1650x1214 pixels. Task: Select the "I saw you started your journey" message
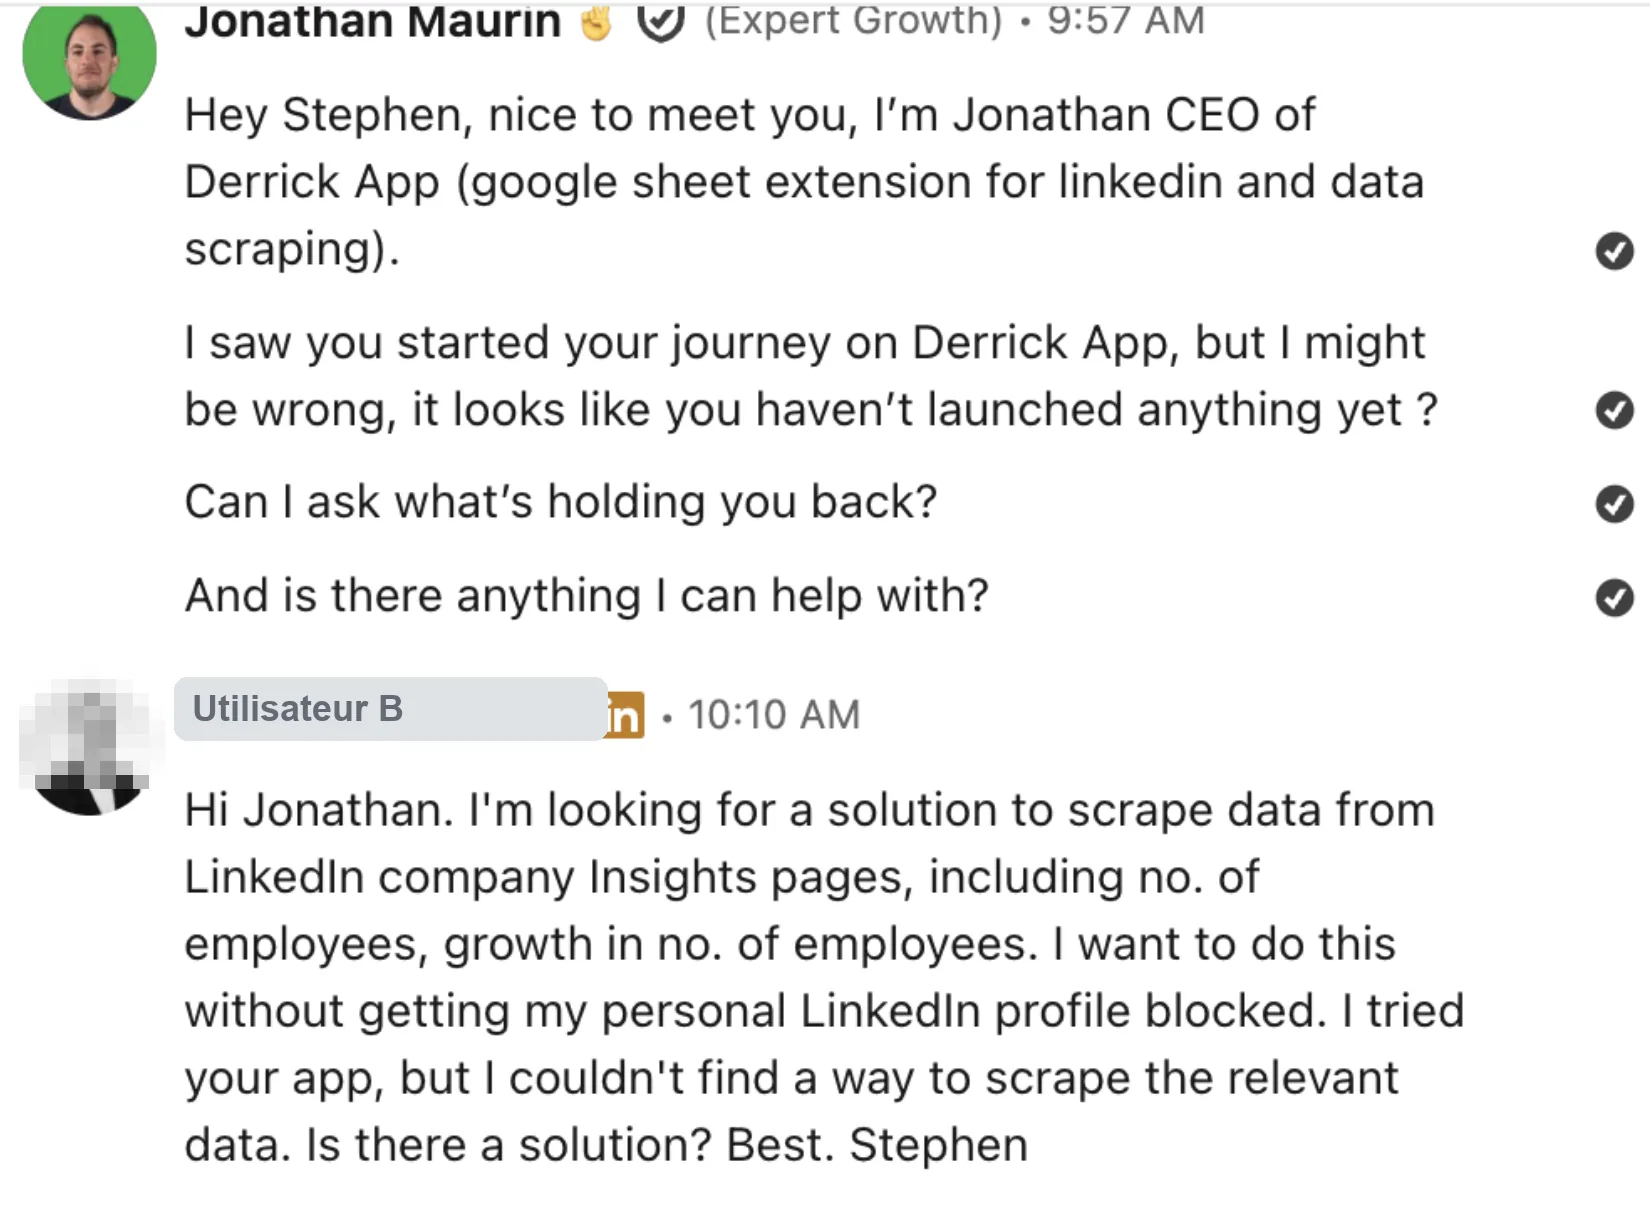click(812, 376)
